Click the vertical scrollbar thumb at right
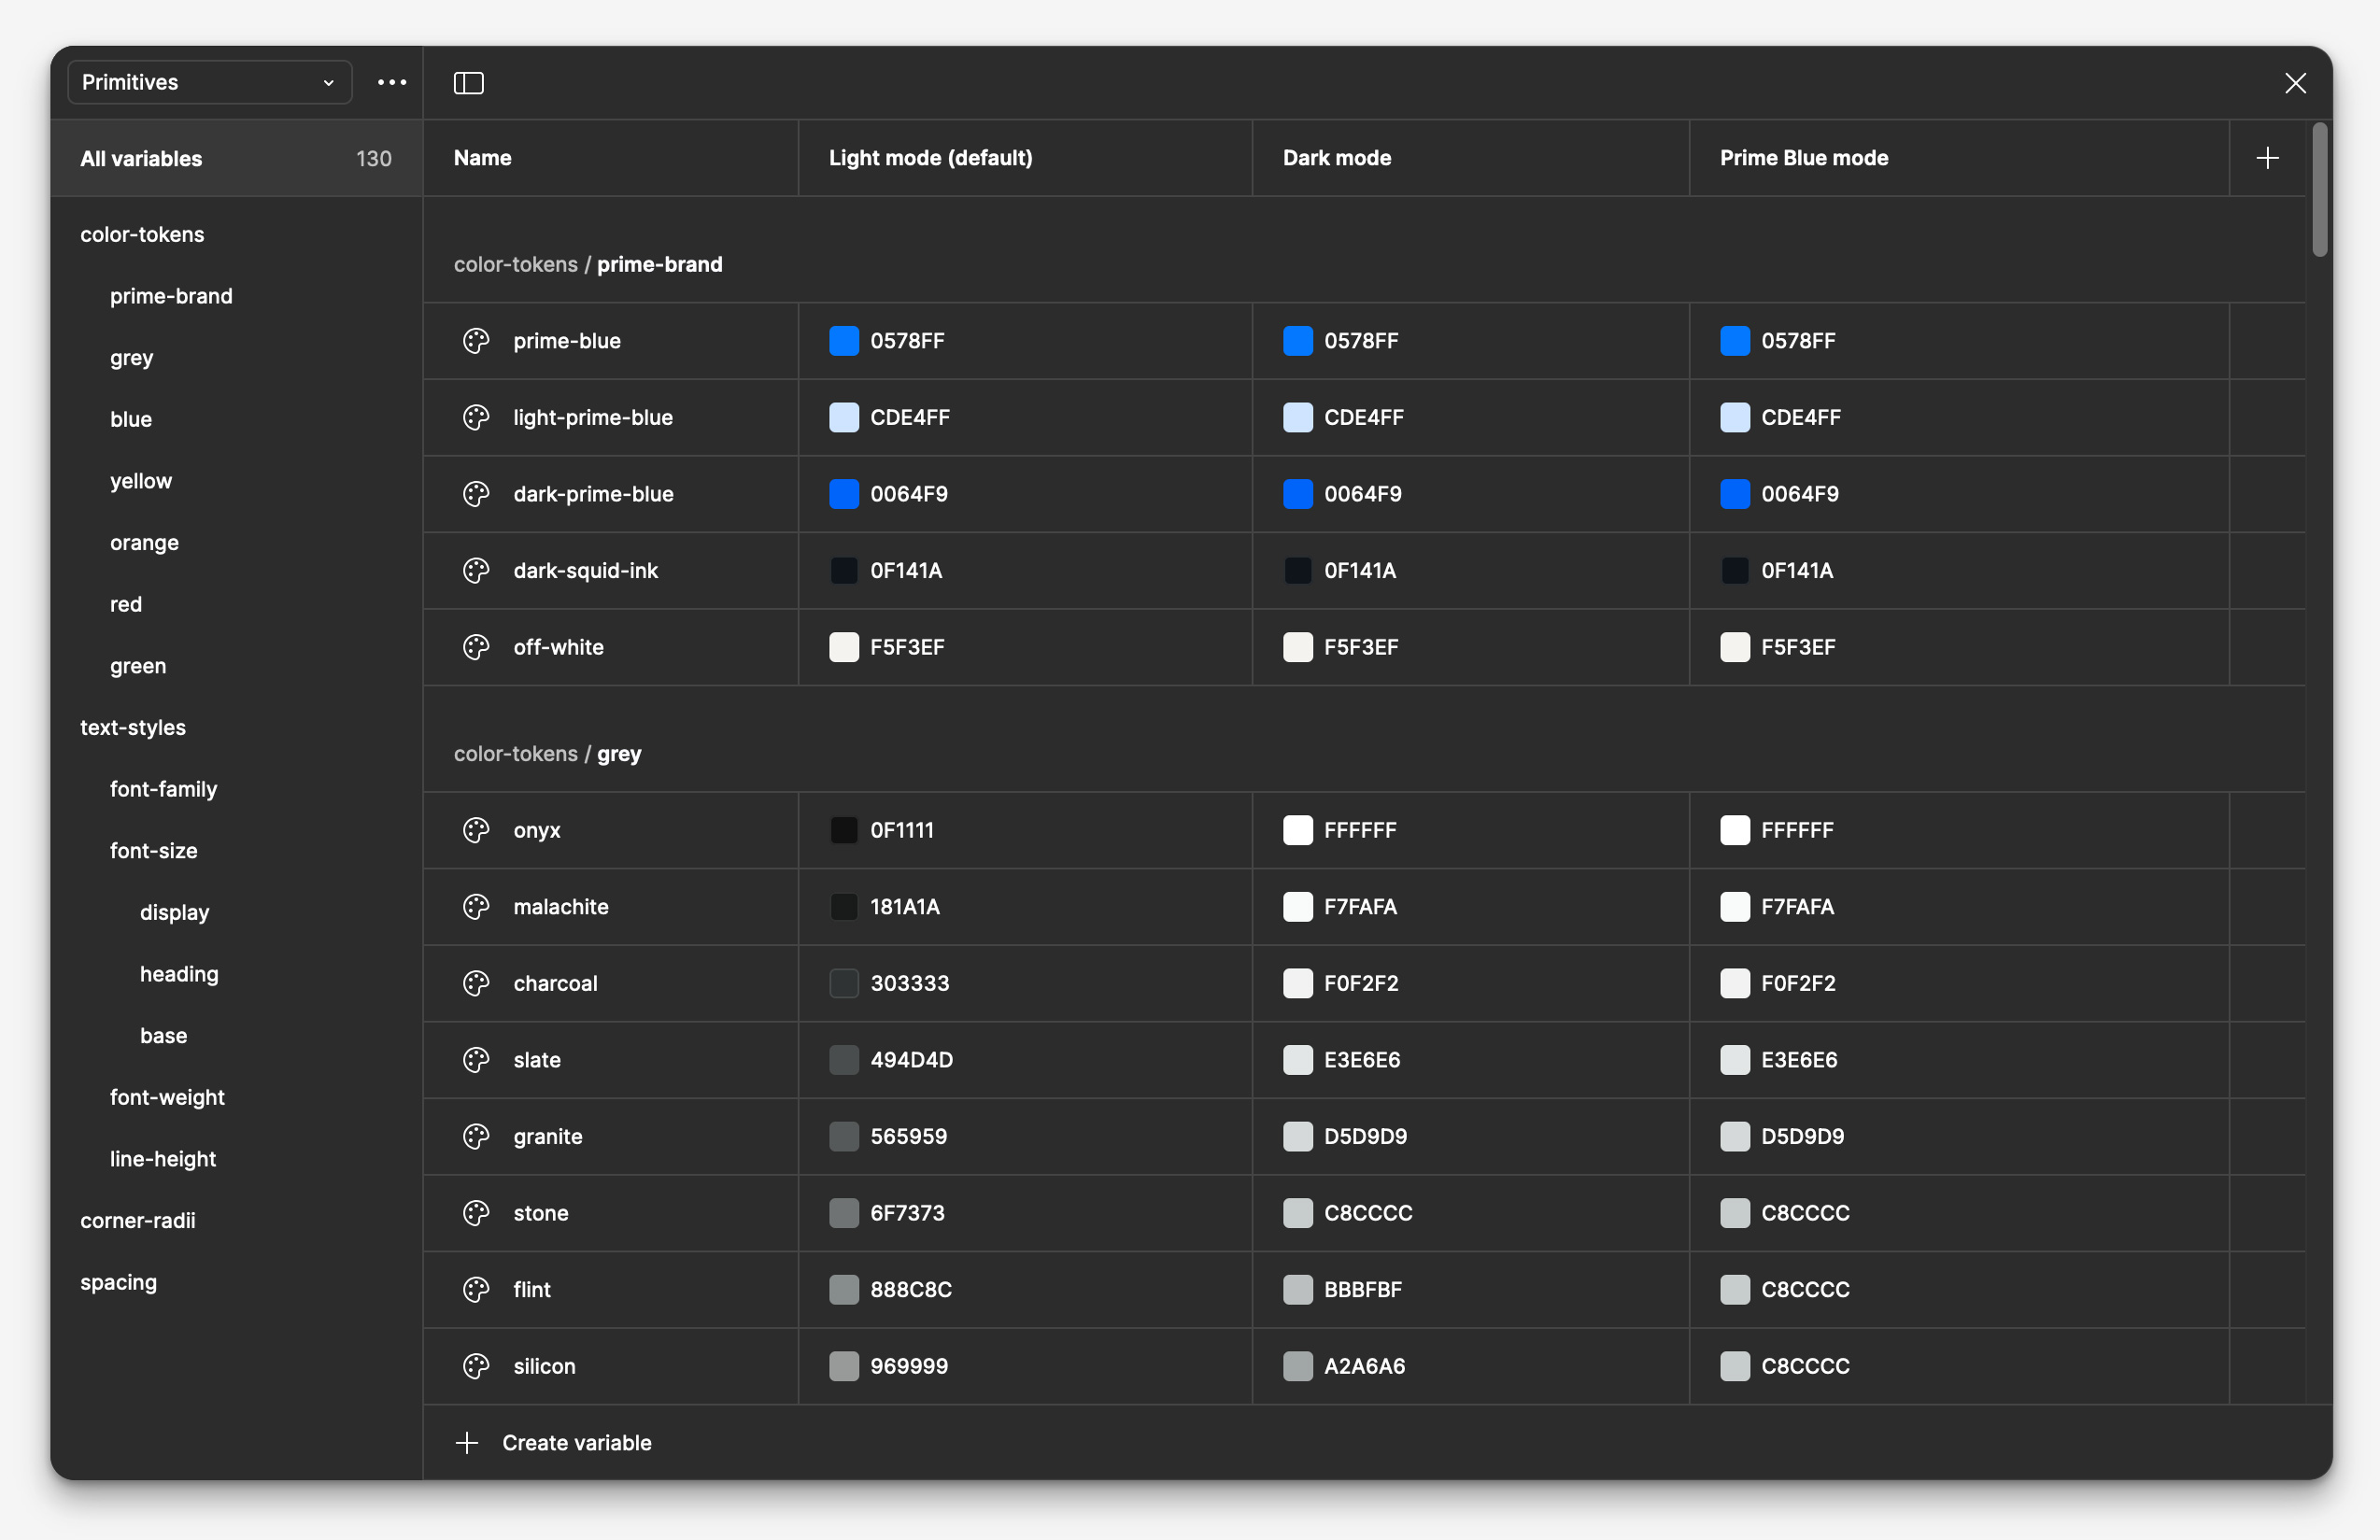 (2320, 190)
